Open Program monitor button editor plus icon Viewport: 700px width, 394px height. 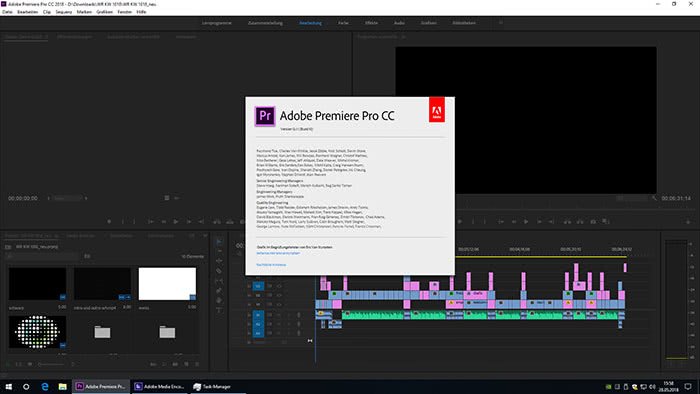[688, 221]
